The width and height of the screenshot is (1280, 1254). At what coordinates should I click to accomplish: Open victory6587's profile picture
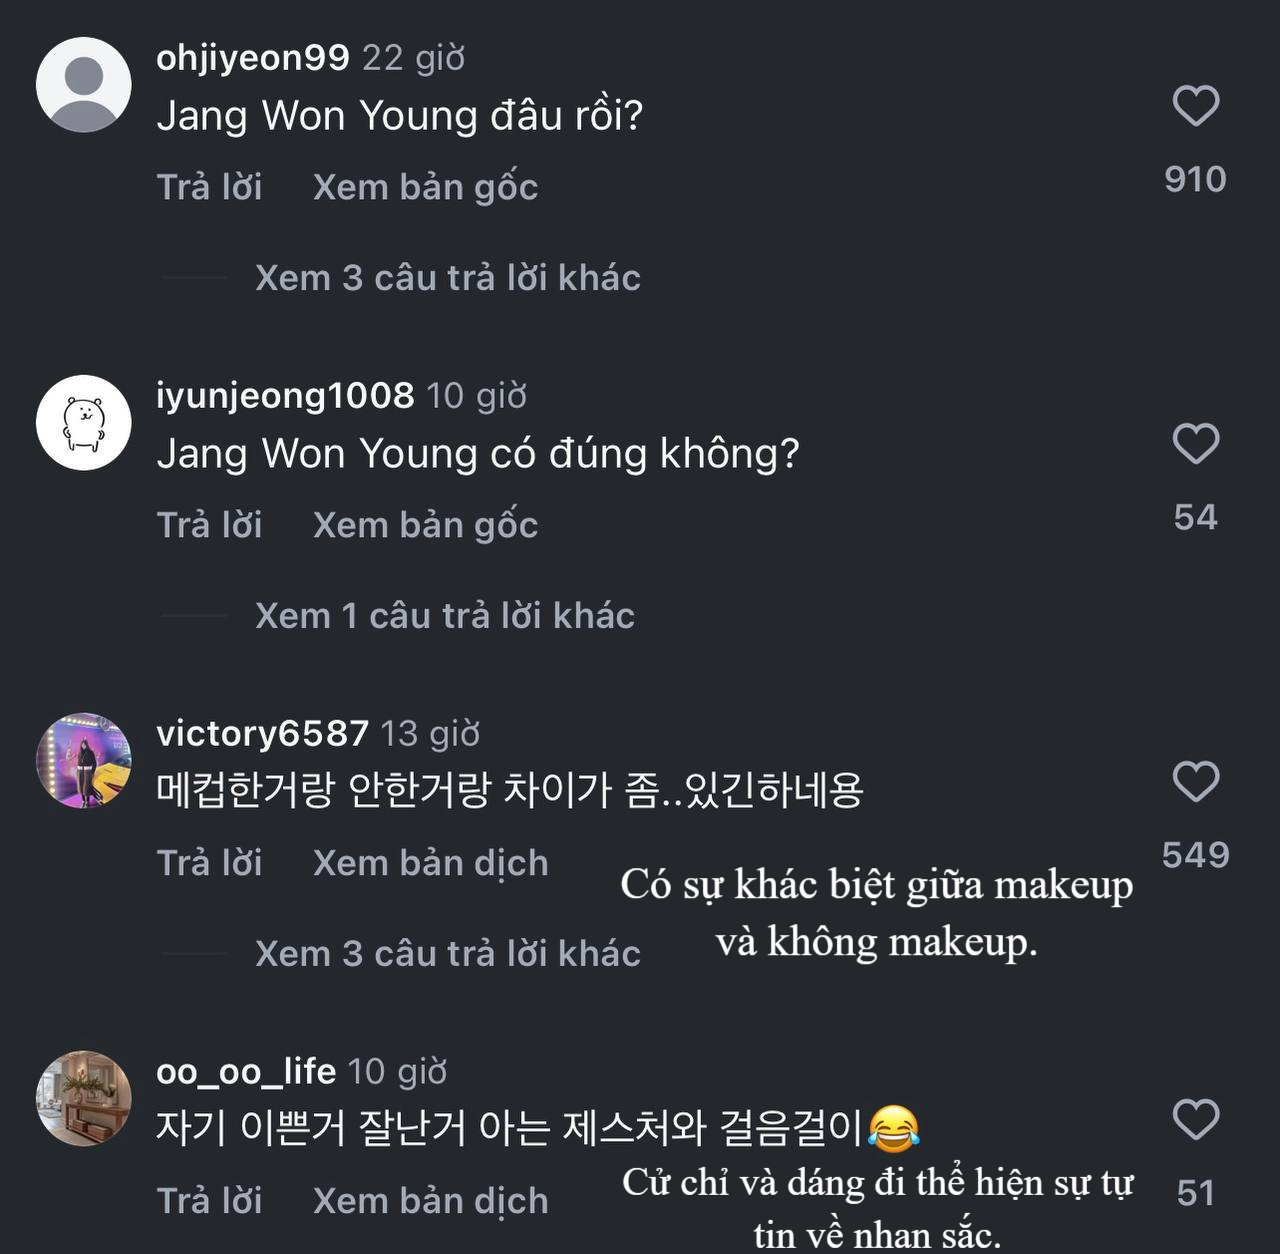click(84, 761)
